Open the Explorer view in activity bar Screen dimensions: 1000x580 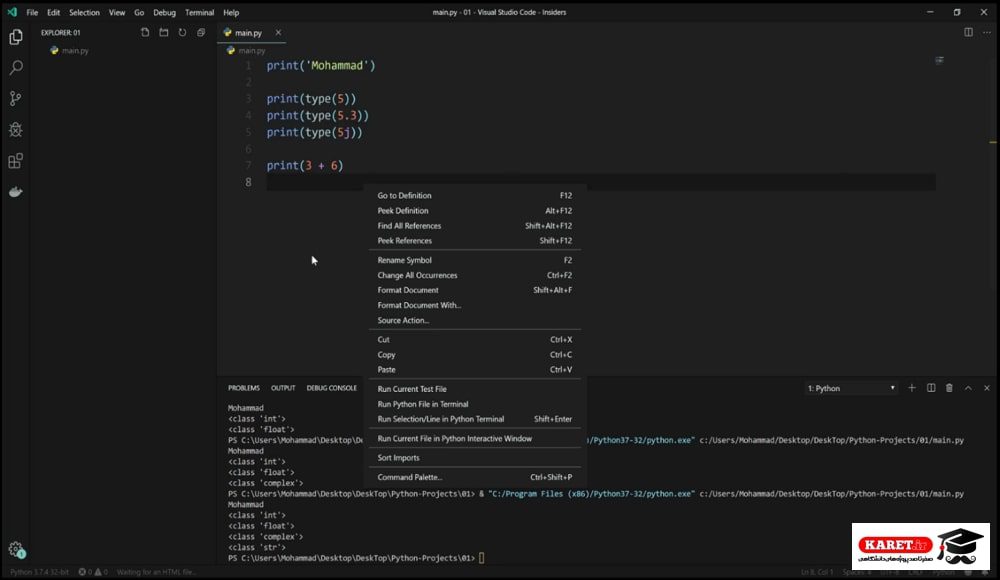(16, 37)
